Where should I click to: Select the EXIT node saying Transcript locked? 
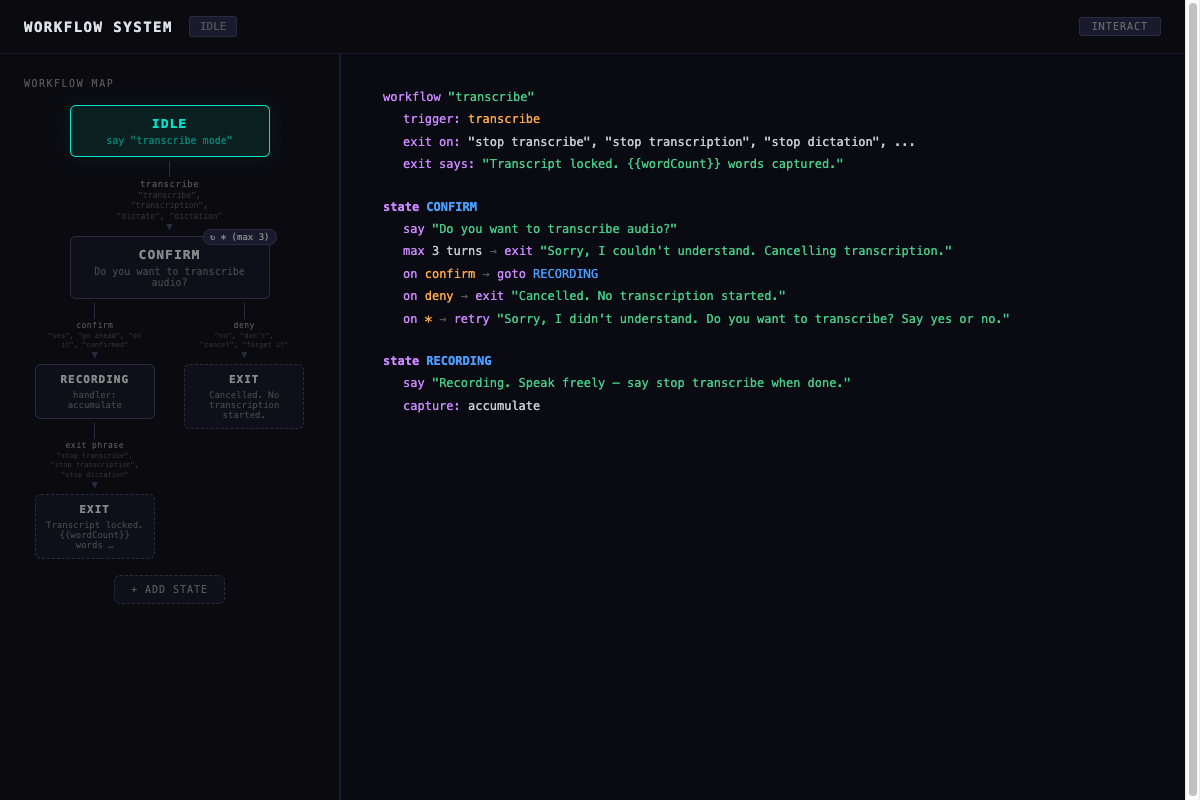click(95, 526)
